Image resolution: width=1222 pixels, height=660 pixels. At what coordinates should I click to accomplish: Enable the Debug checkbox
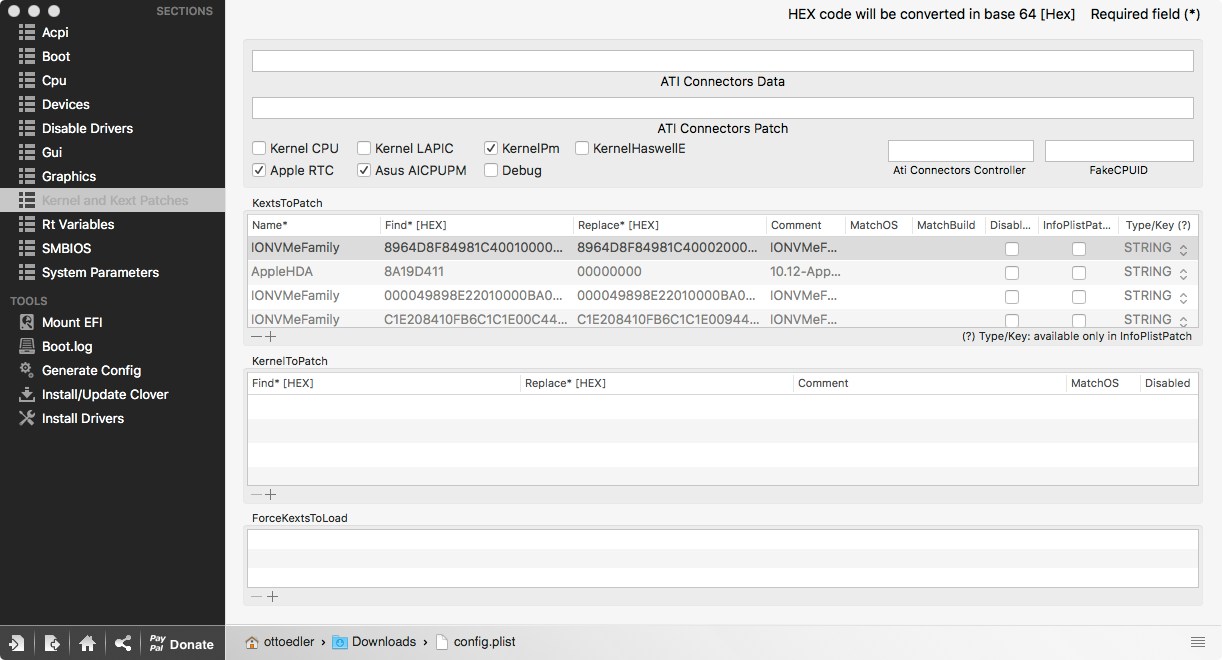point(491,170)
